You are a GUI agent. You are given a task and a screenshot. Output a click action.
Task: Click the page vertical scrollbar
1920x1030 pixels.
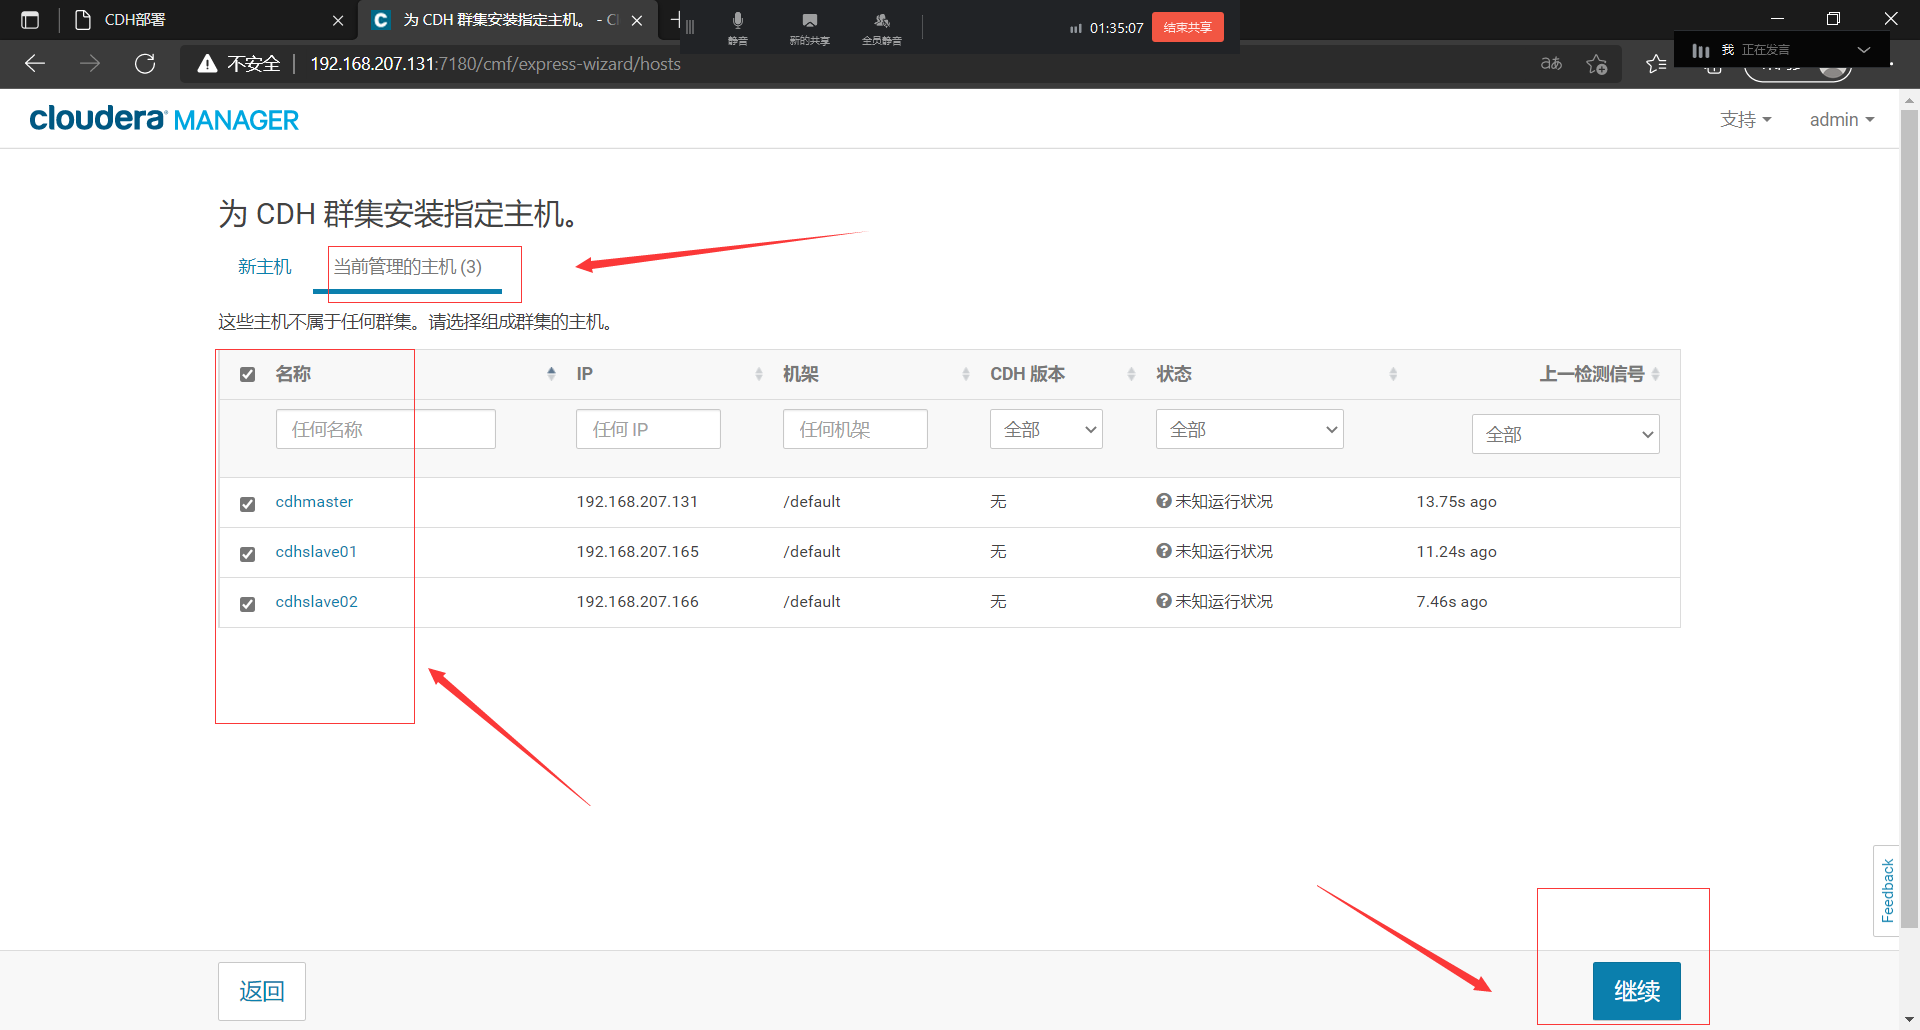1909,520
